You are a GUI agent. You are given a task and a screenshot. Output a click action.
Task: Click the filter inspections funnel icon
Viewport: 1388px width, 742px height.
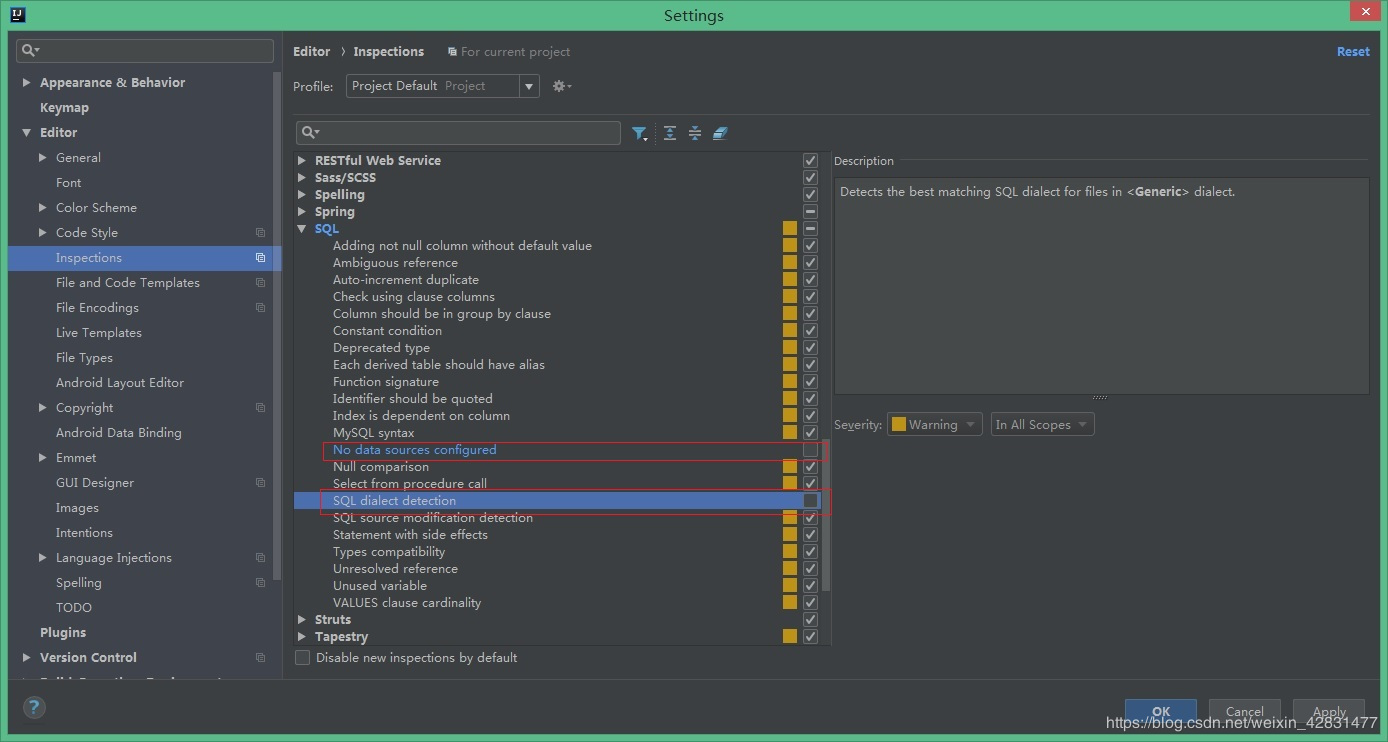[640, 133]
